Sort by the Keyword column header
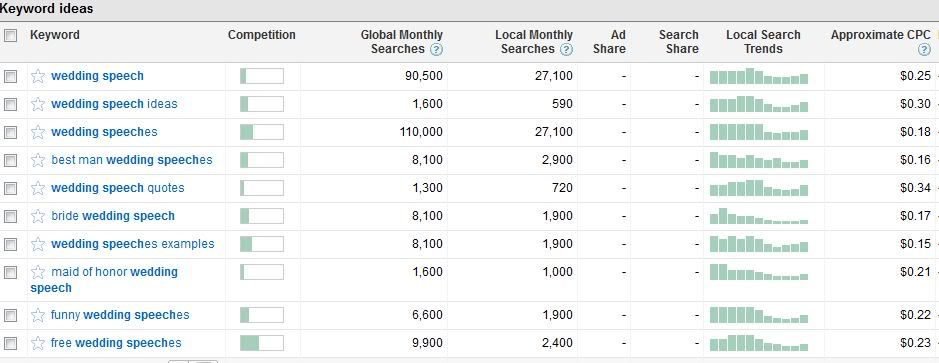 coord(54,35)
